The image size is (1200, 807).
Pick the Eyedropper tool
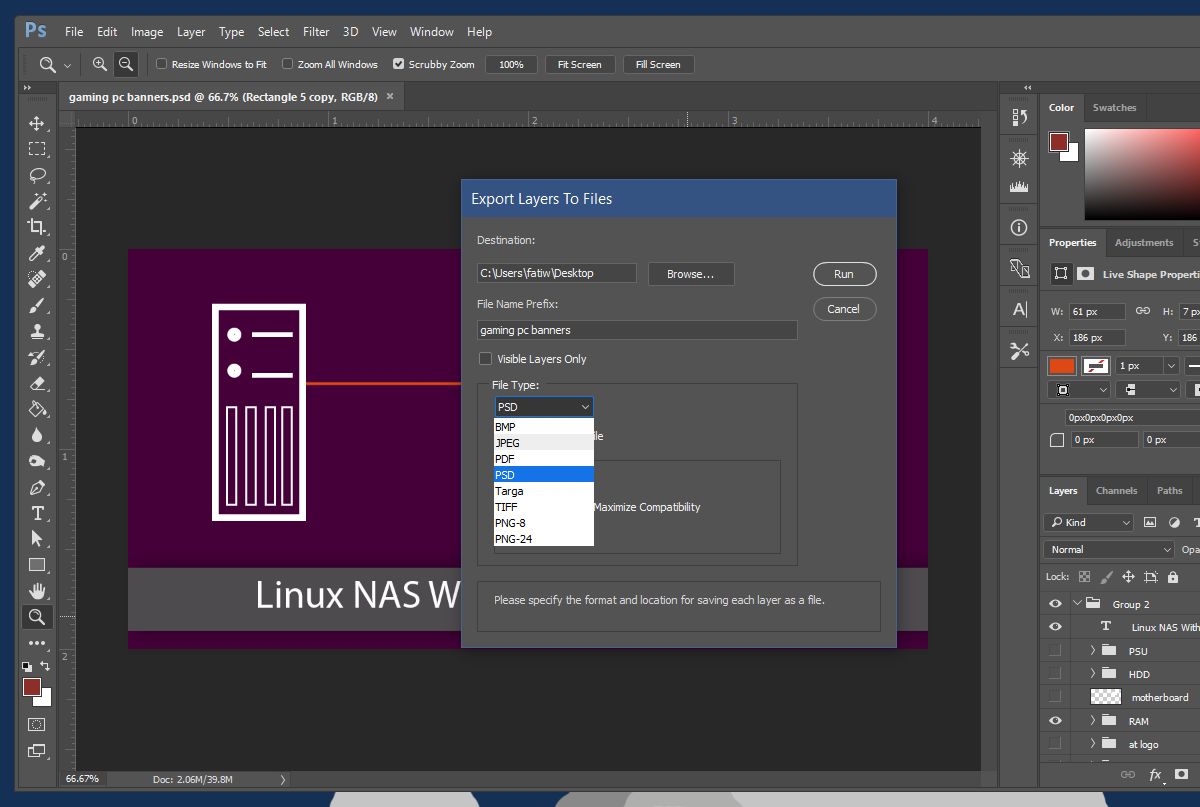point(37,253)
